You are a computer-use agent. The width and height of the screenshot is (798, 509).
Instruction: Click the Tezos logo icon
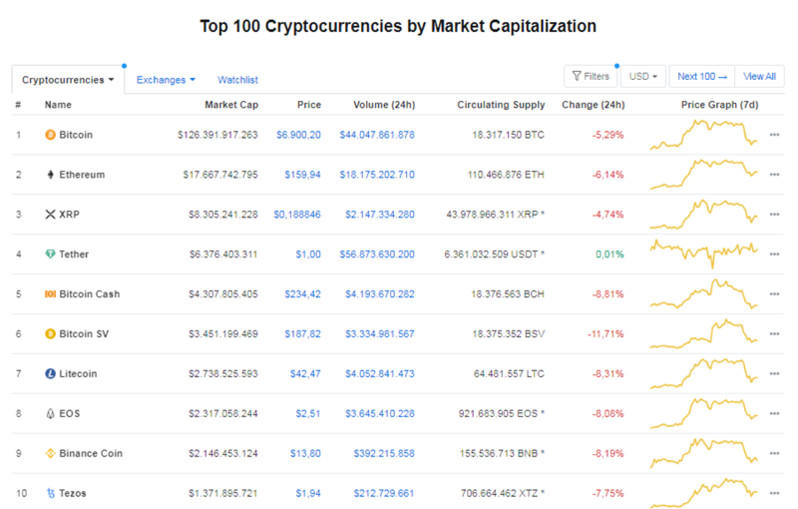(50, 493)
